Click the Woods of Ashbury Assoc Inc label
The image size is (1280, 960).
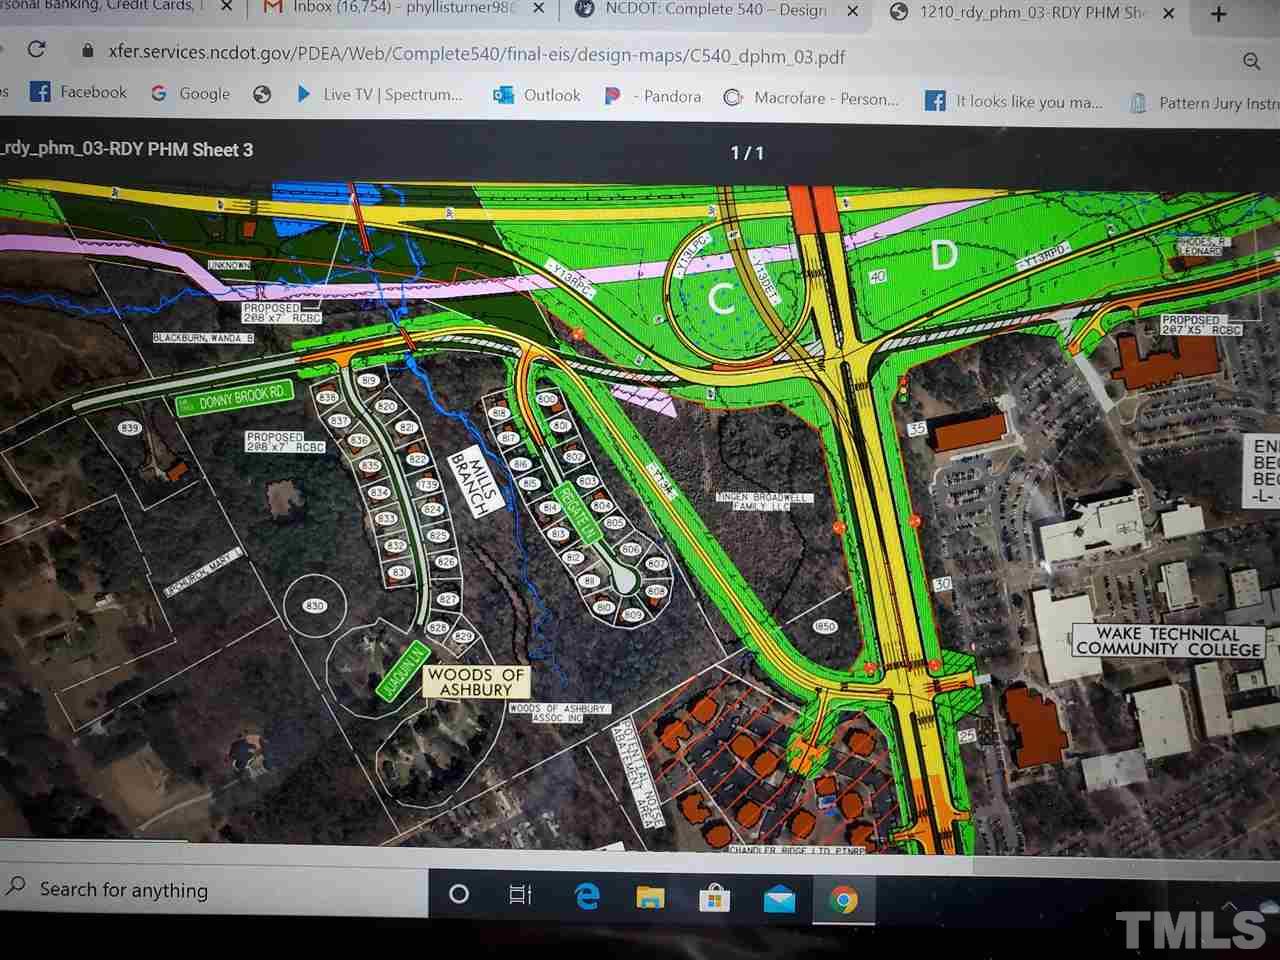(x=558, y=713)
